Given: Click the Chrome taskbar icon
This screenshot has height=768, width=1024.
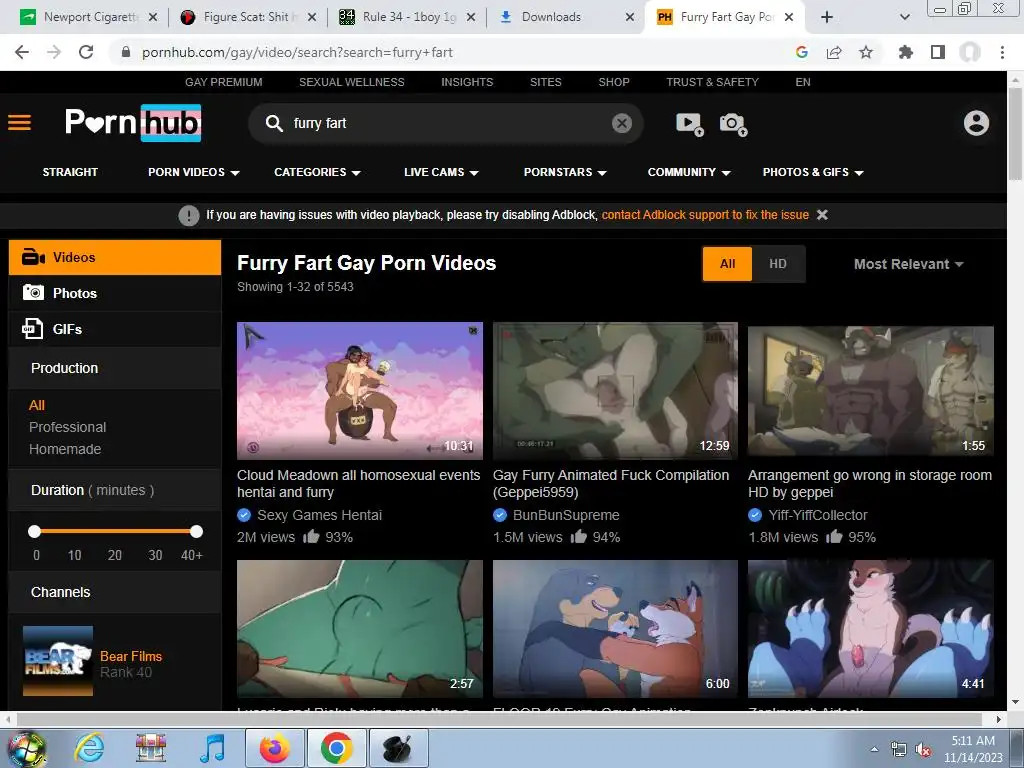Looking at the screenshot, I should pos(336,748).
